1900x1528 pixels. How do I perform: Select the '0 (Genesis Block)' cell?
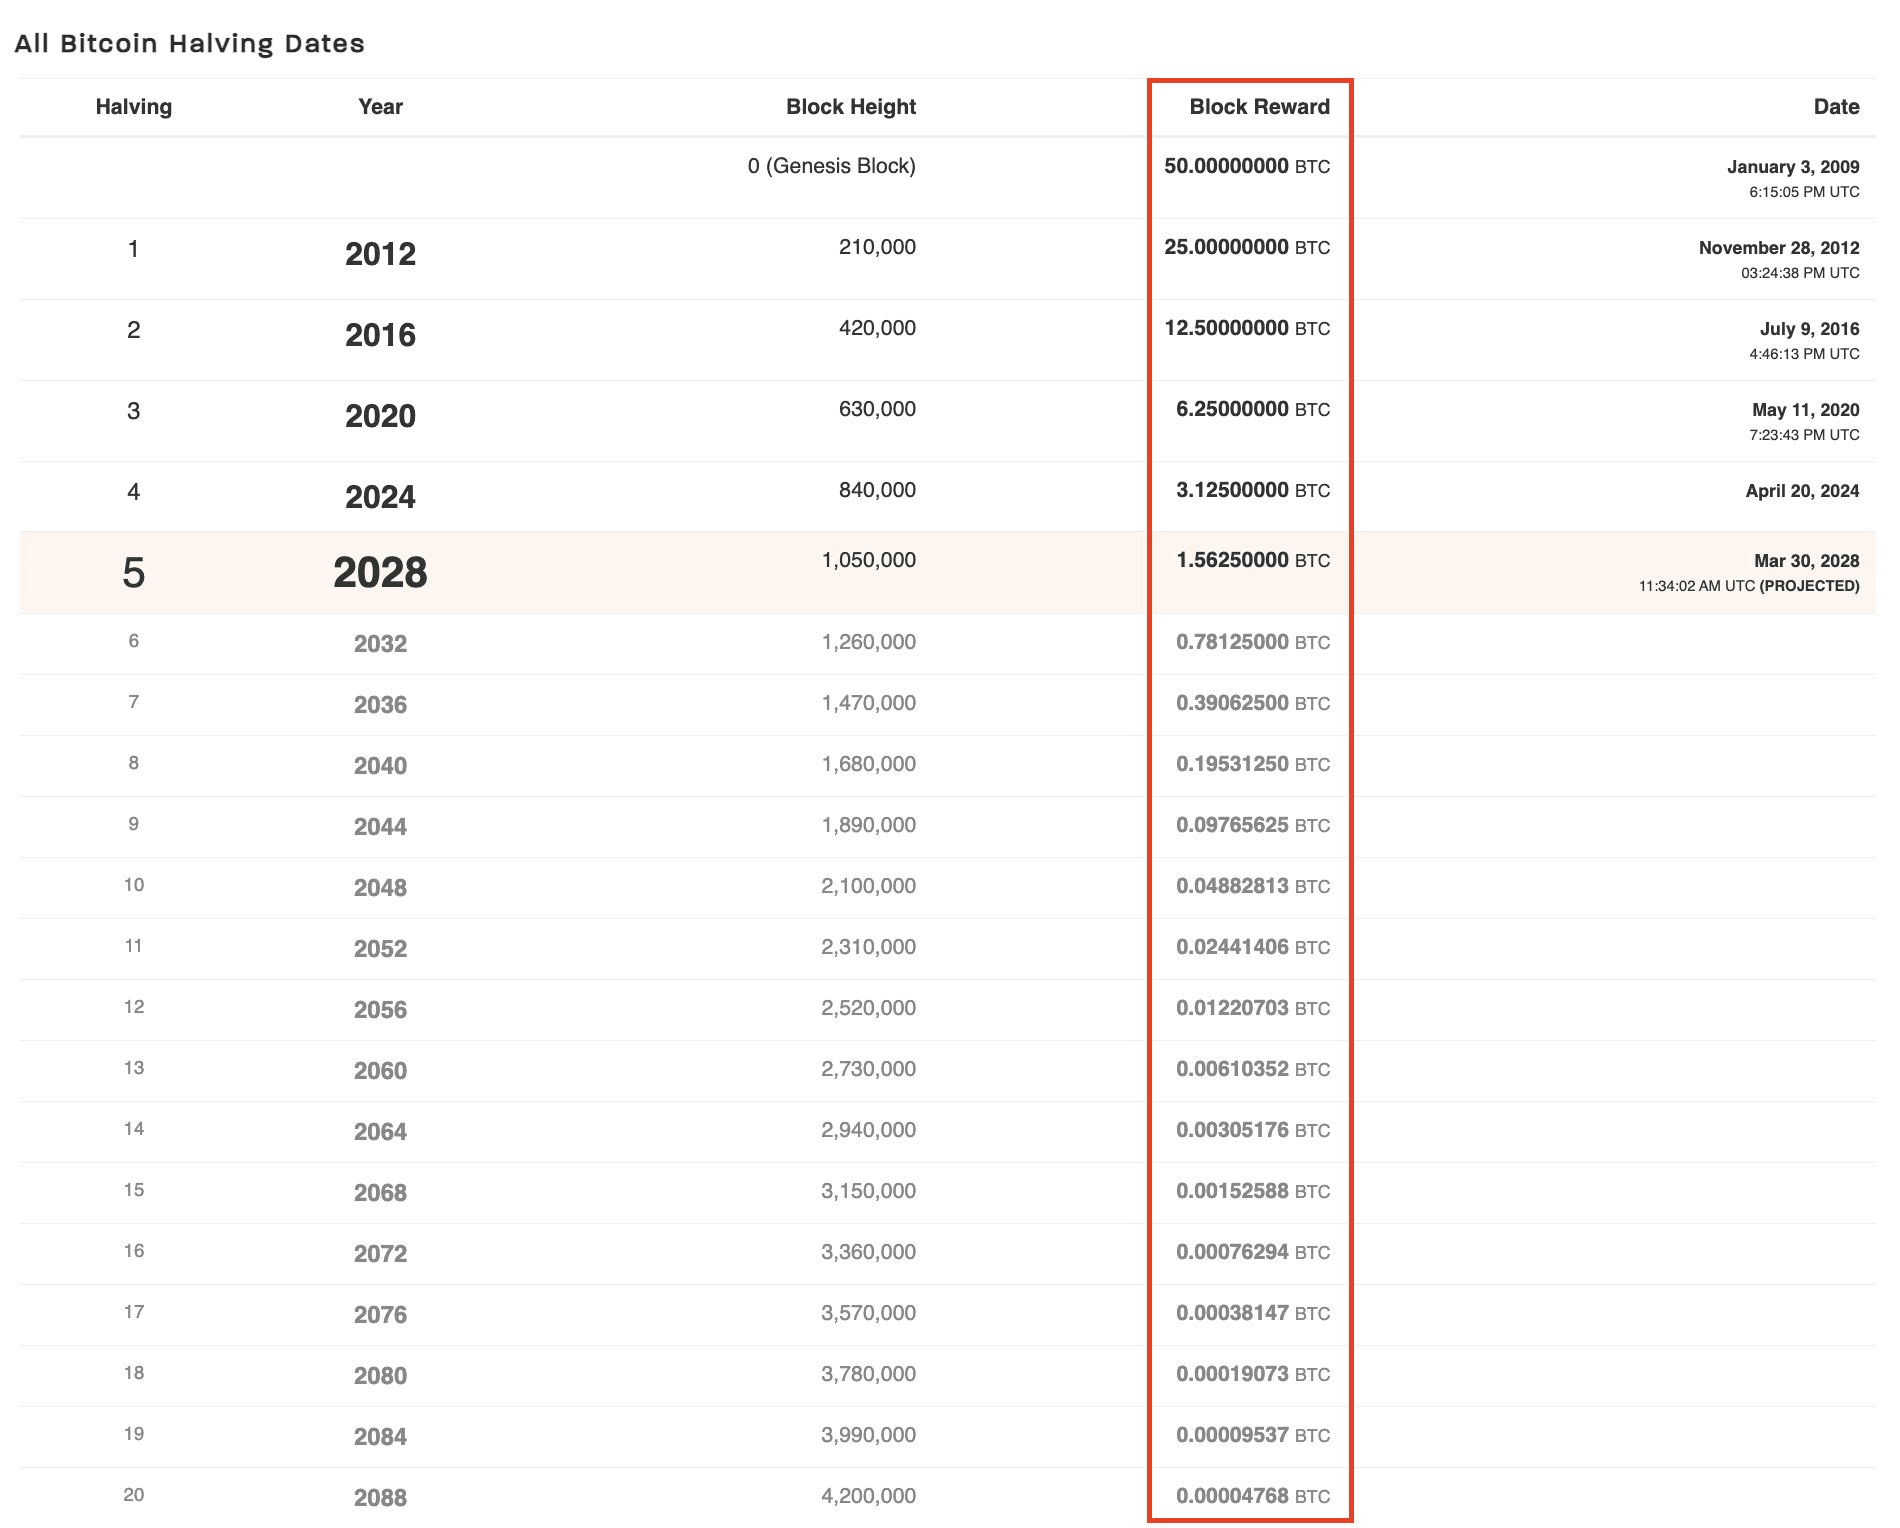[831, 166]
